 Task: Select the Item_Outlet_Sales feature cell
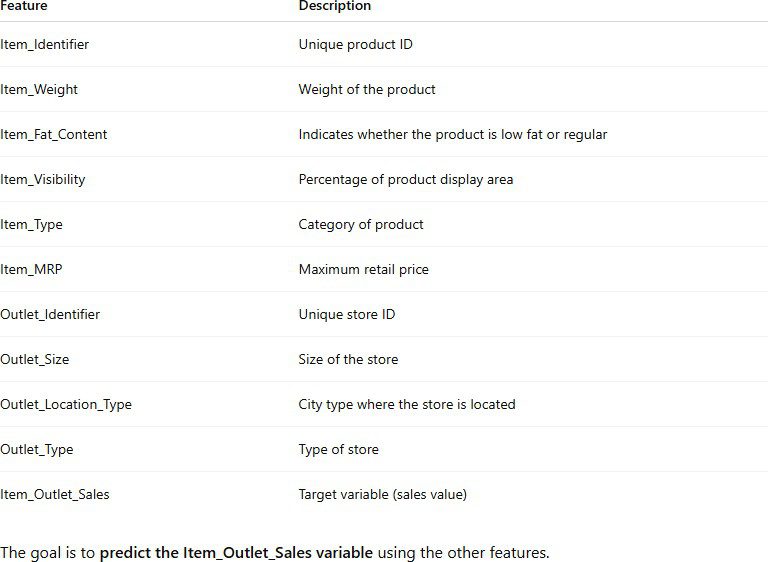55,495
